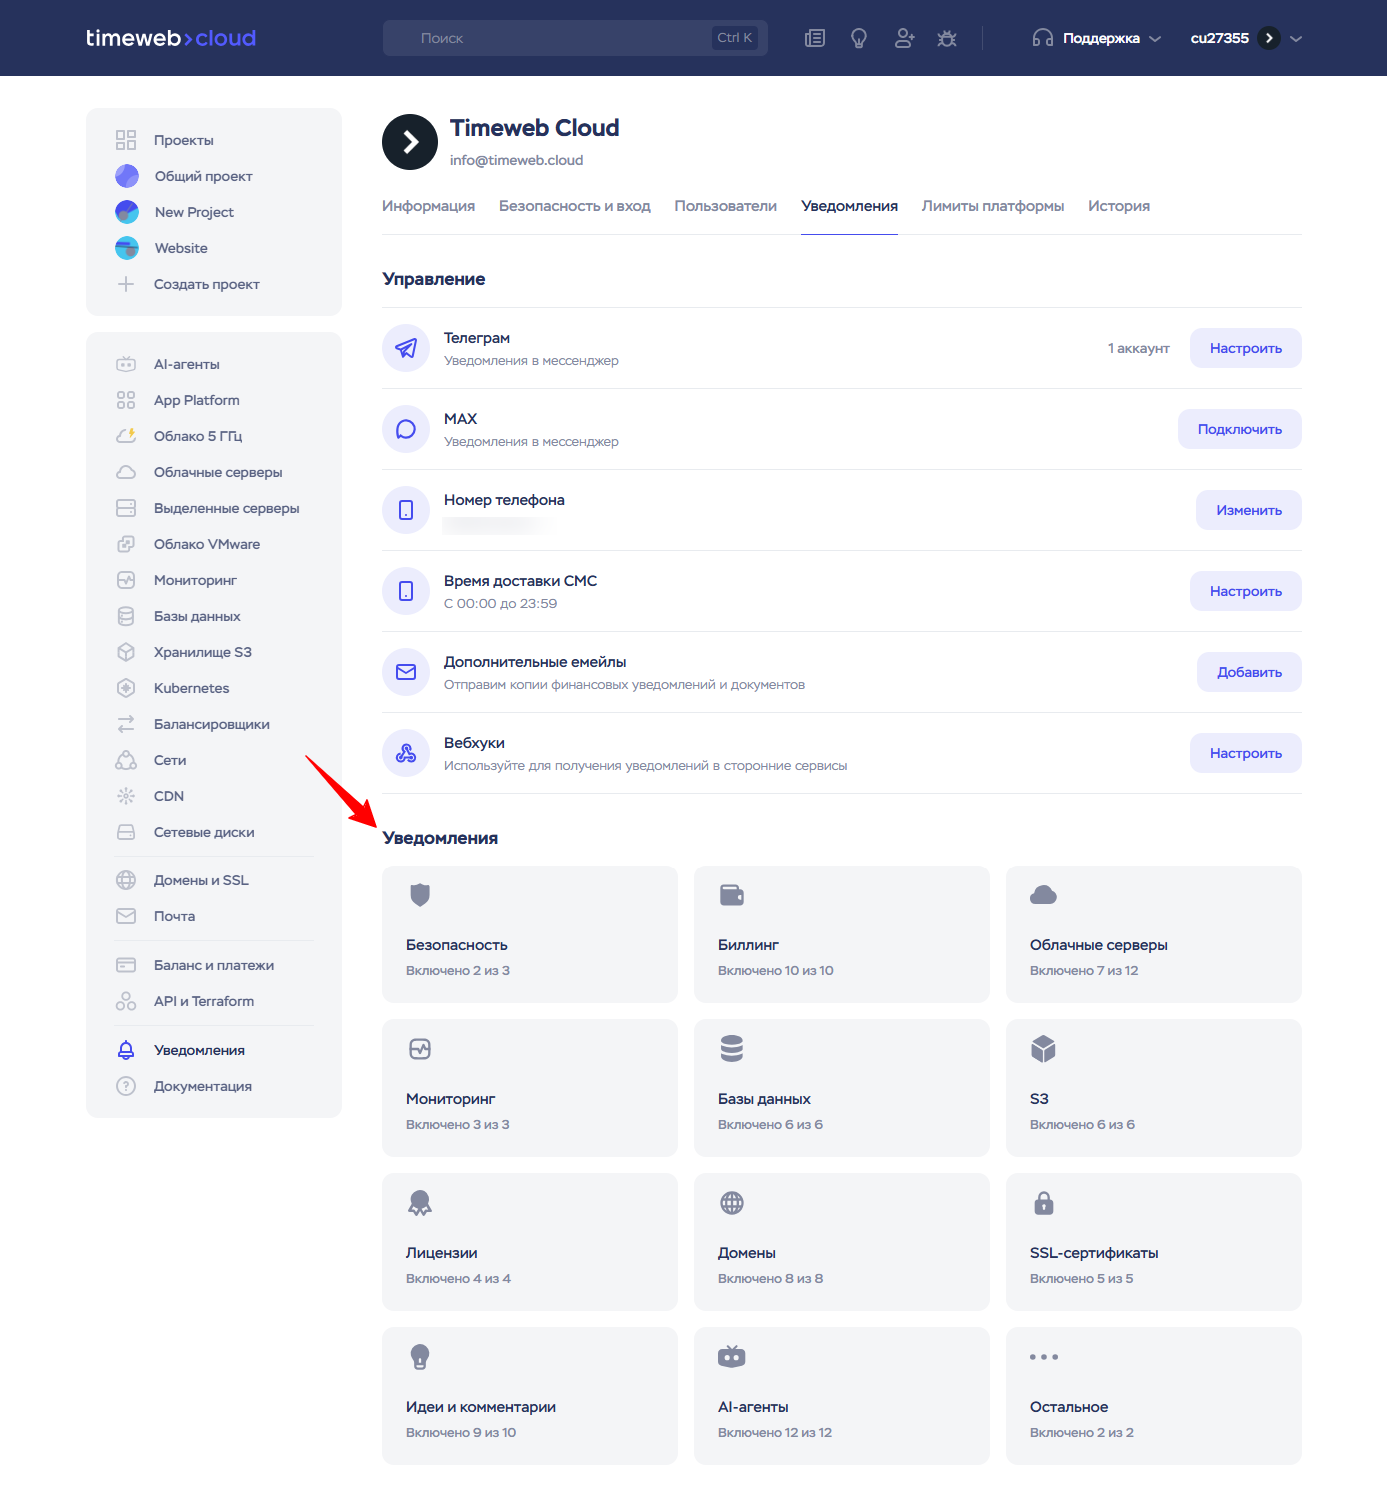Click the Timeweb Cloud account avatar

tap(410, 142)
